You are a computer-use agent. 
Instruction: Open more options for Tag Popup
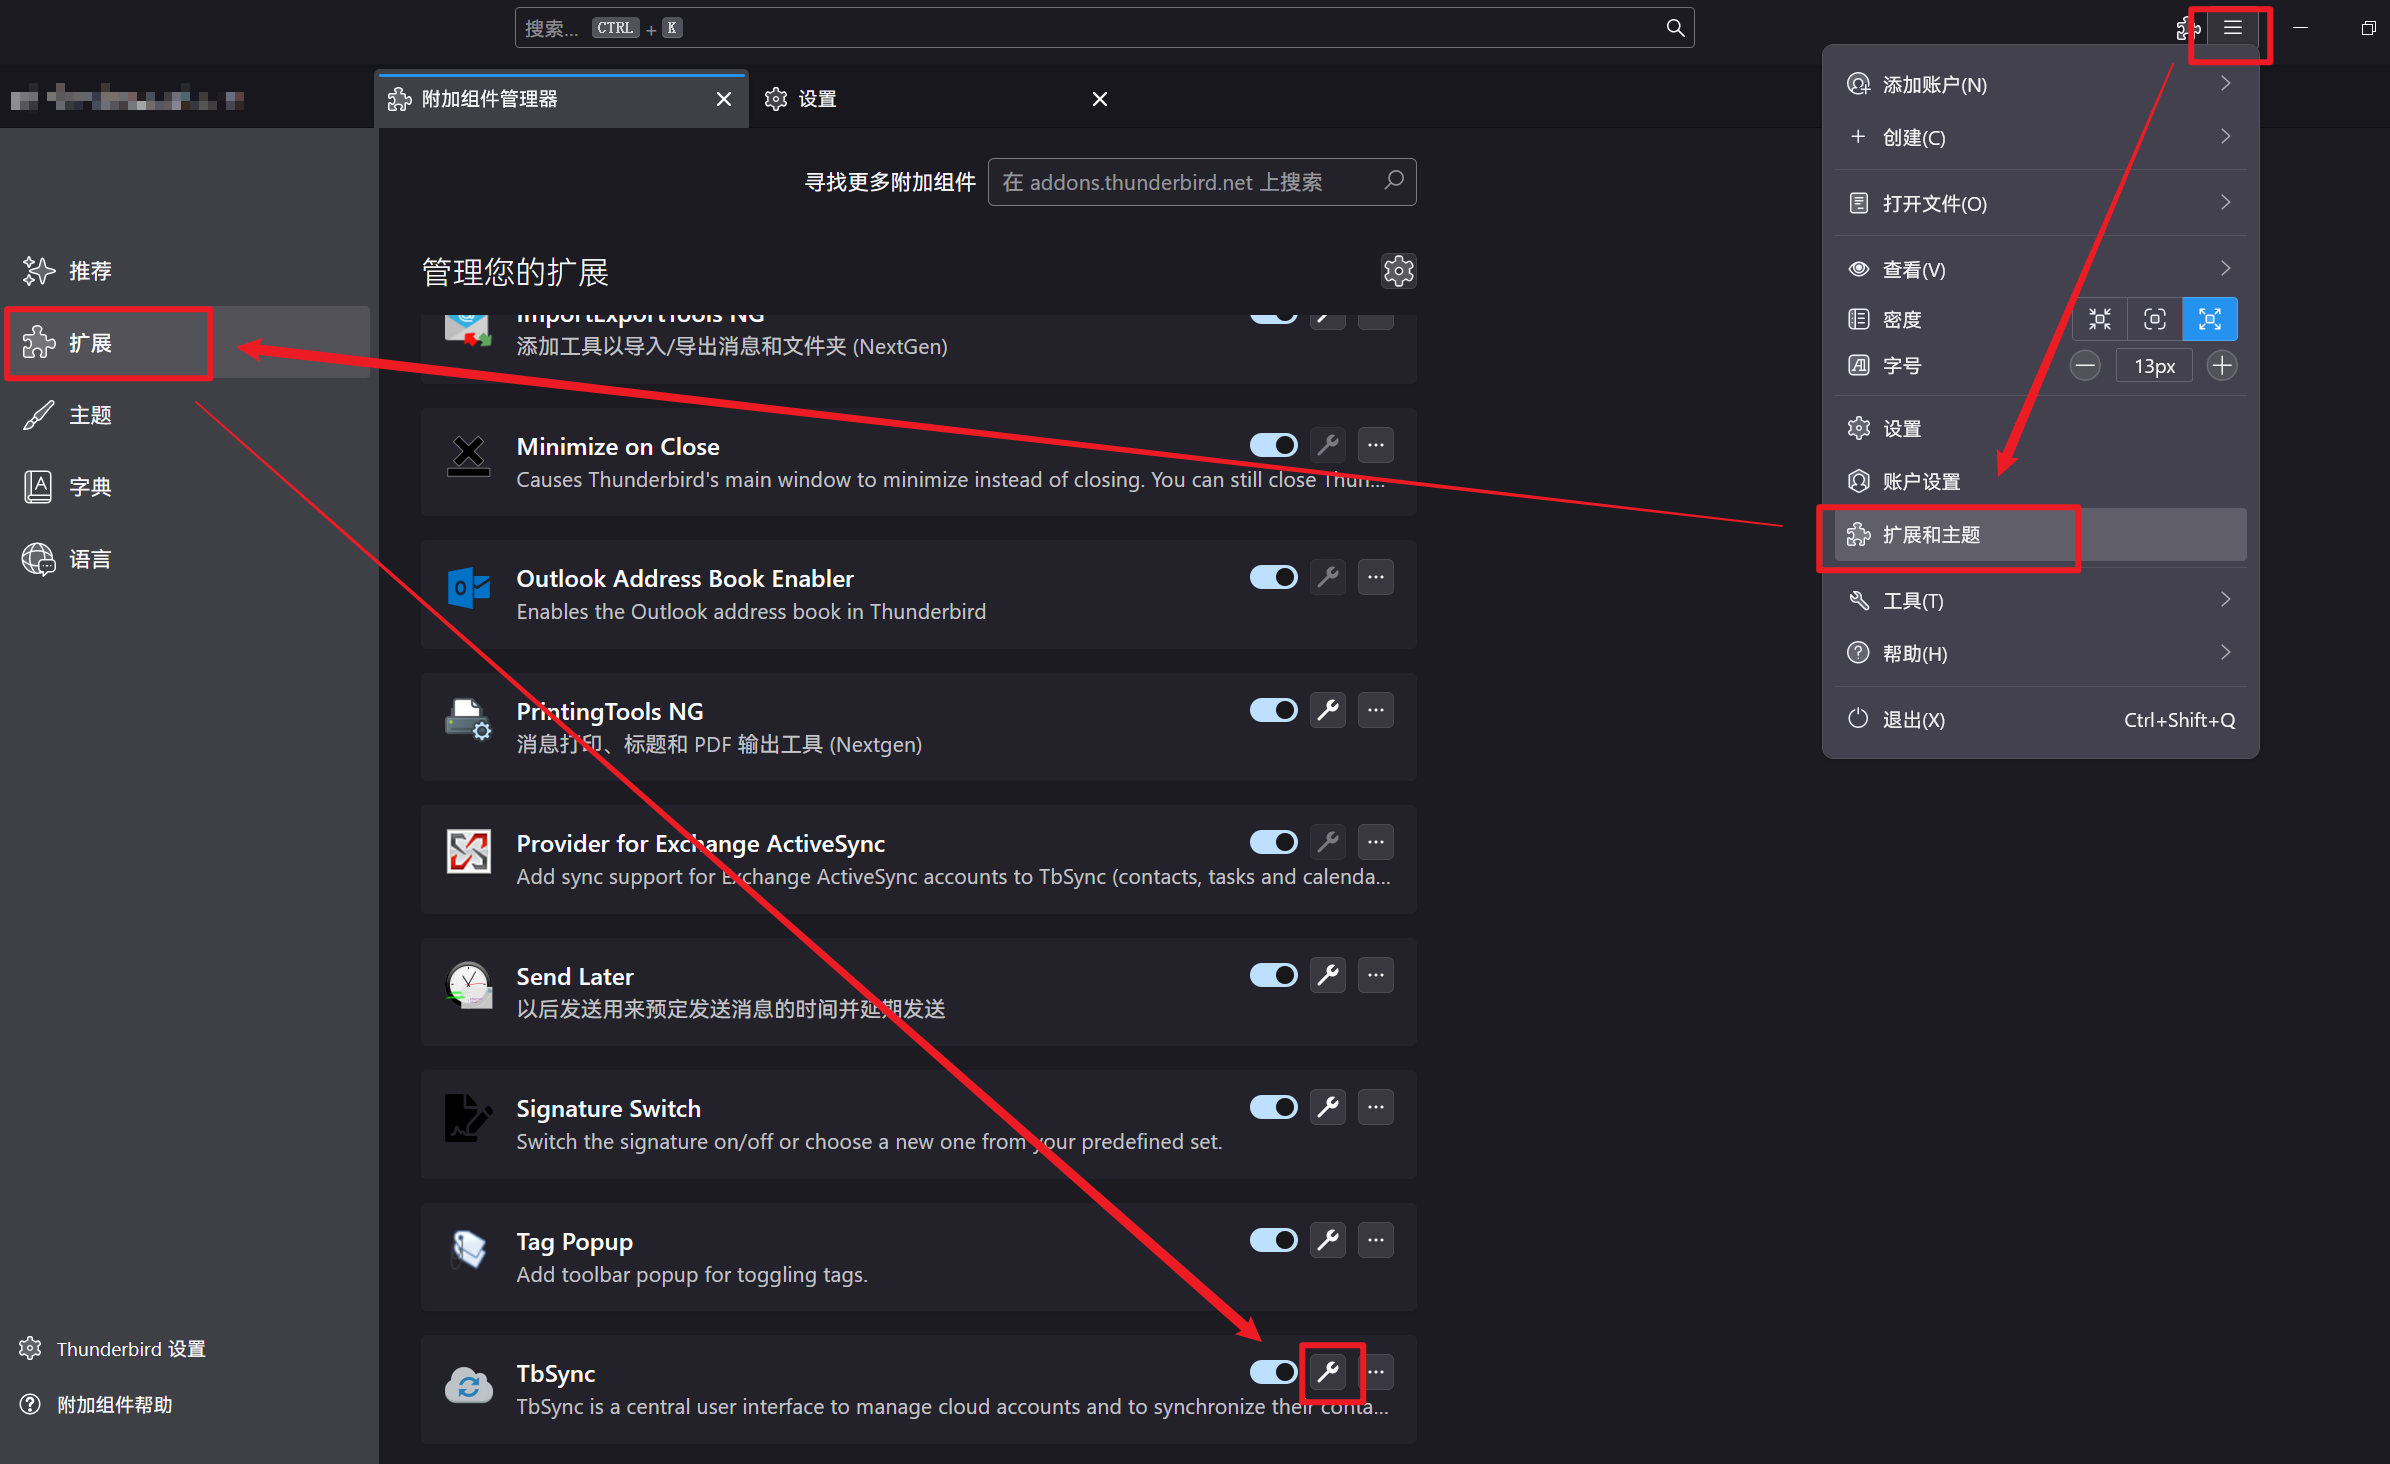pyautogui.click(x=1377, y=1240)
